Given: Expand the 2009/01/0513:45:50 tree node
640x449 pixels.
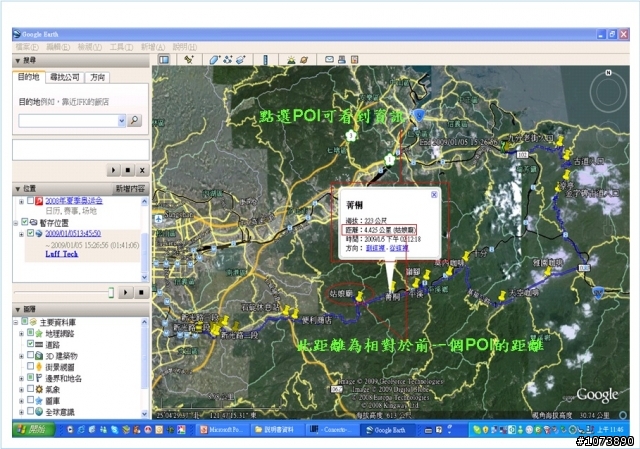Looking at the screenshot, I should point(21,234).
